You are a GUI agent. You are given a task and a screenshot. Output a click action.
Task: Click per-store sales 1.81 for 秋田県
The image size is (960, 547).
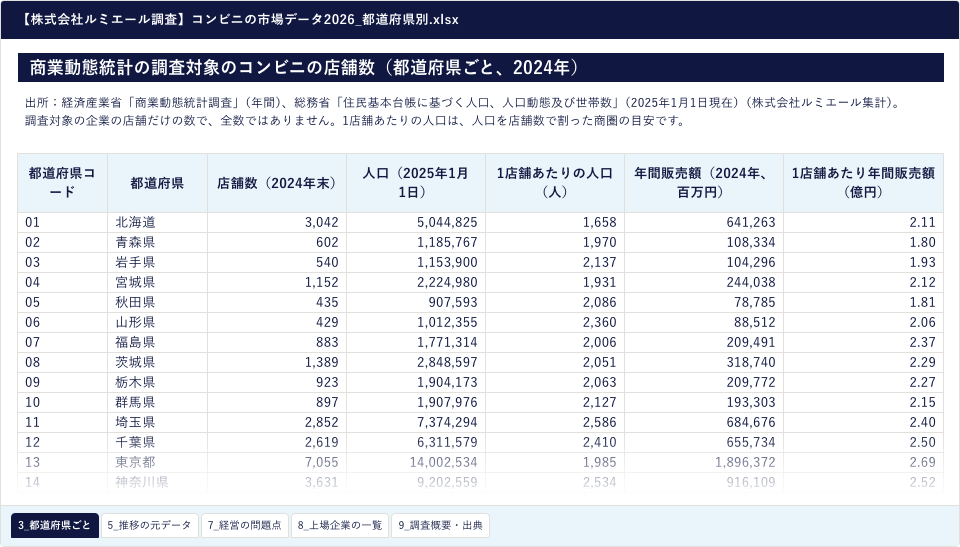click(863, 303)
